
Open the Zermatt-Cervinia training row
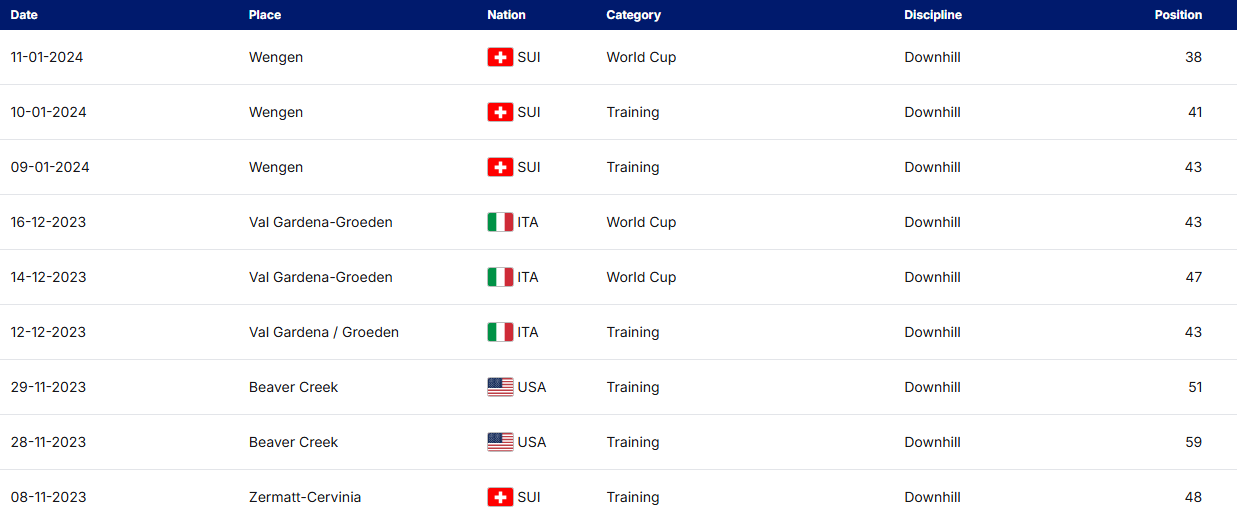tap(305, 498)
